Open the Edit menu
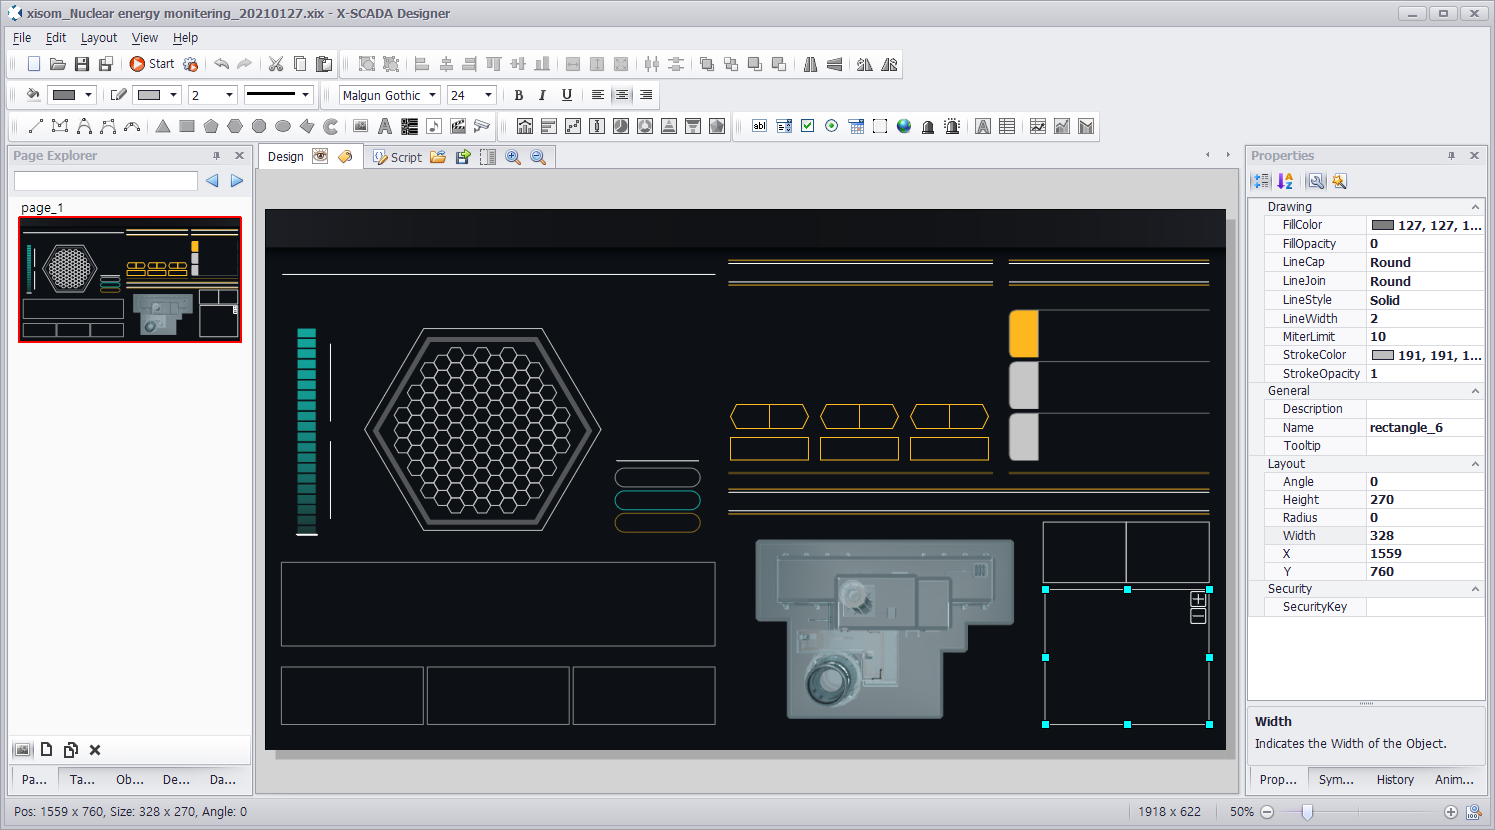1495x830 pixels. tap(56, 38)
